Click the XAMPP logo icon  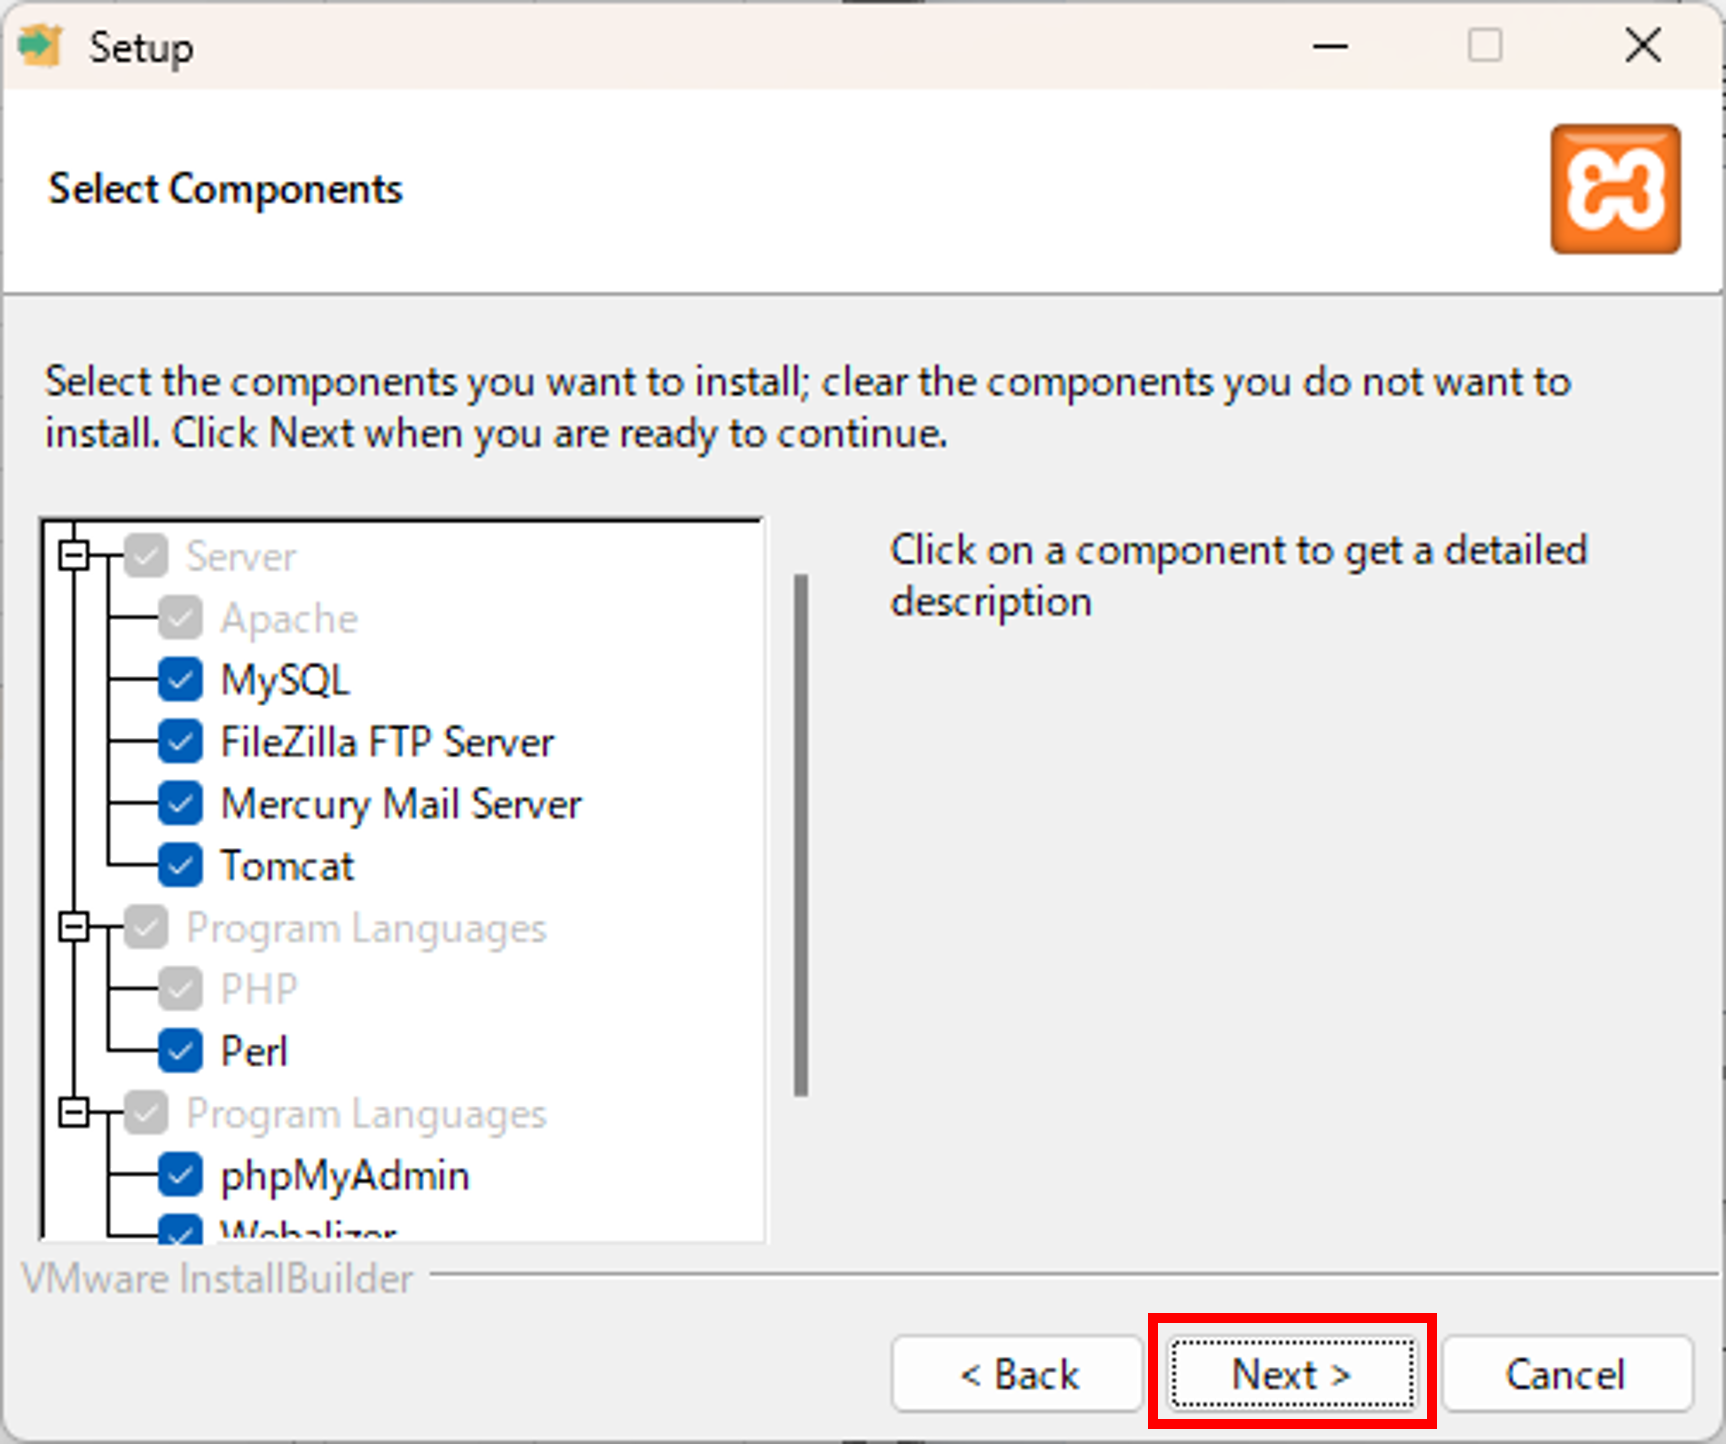click(x=1614, y=190)
